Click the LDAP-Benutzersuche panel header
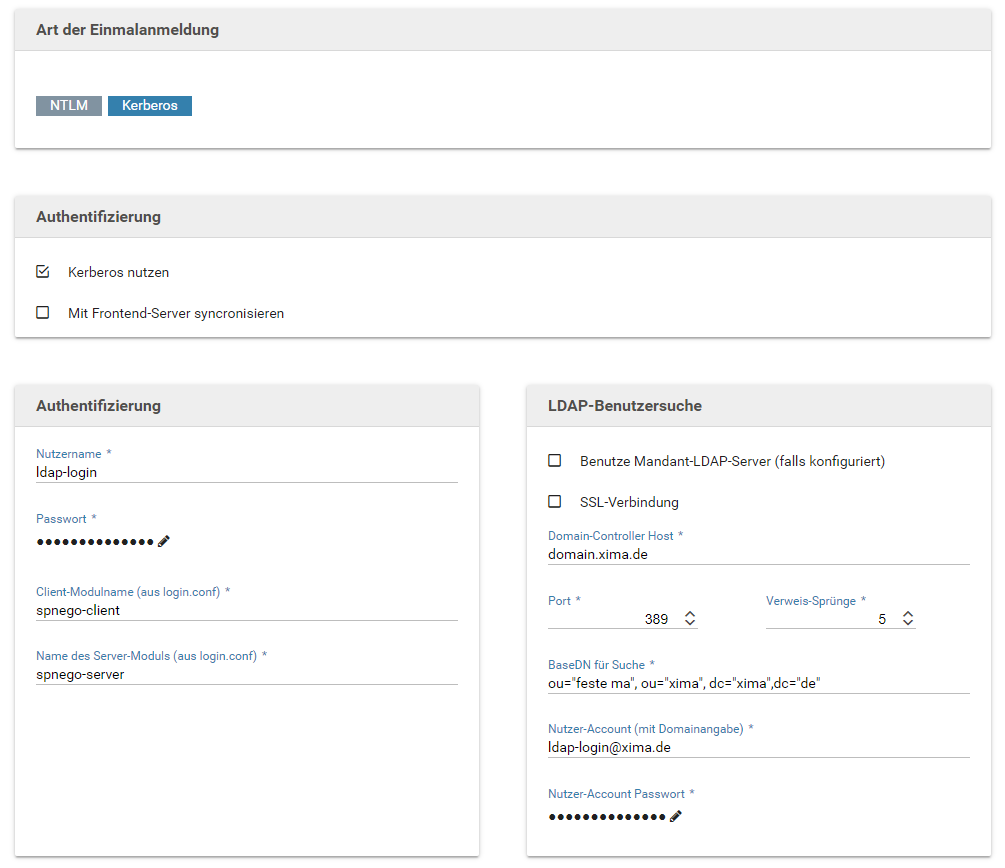The height and width of the screenshot is (868, 1005). click(x=758, y=406)
